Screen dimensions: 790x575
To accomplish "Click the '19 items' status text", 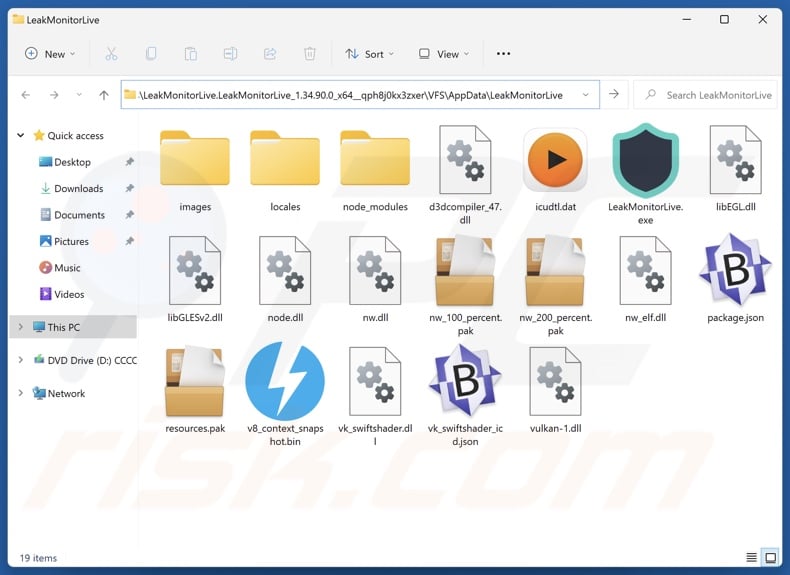I will pyautogui.click(x=38, y=558).
